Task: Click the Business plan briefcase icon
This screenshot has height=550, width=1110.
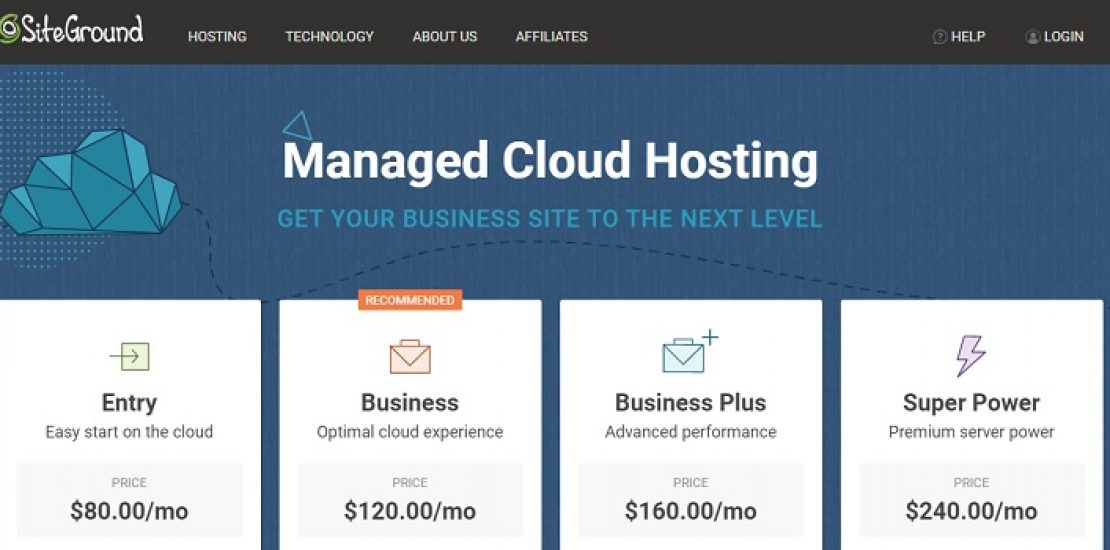Action: pos(410,356)
